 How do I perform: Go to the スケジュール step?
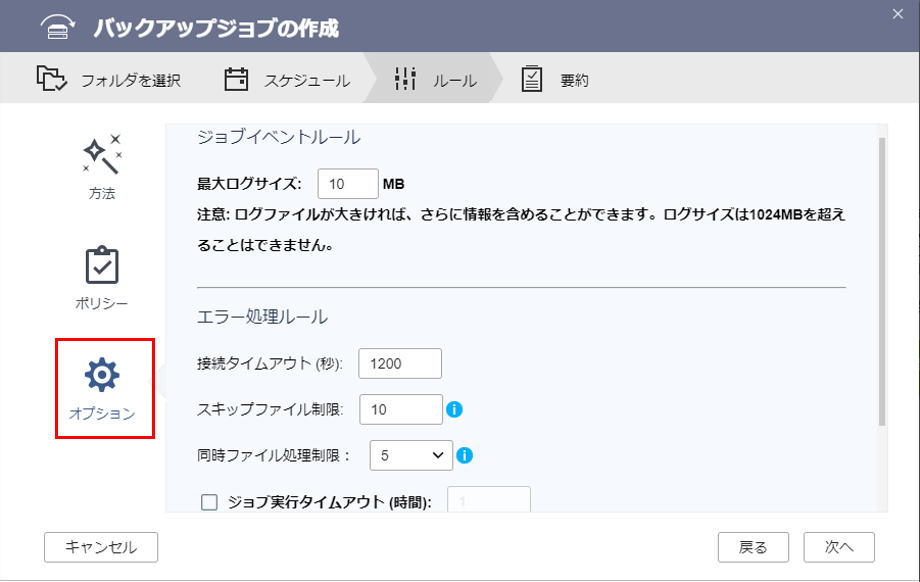[x=306, y=80]
